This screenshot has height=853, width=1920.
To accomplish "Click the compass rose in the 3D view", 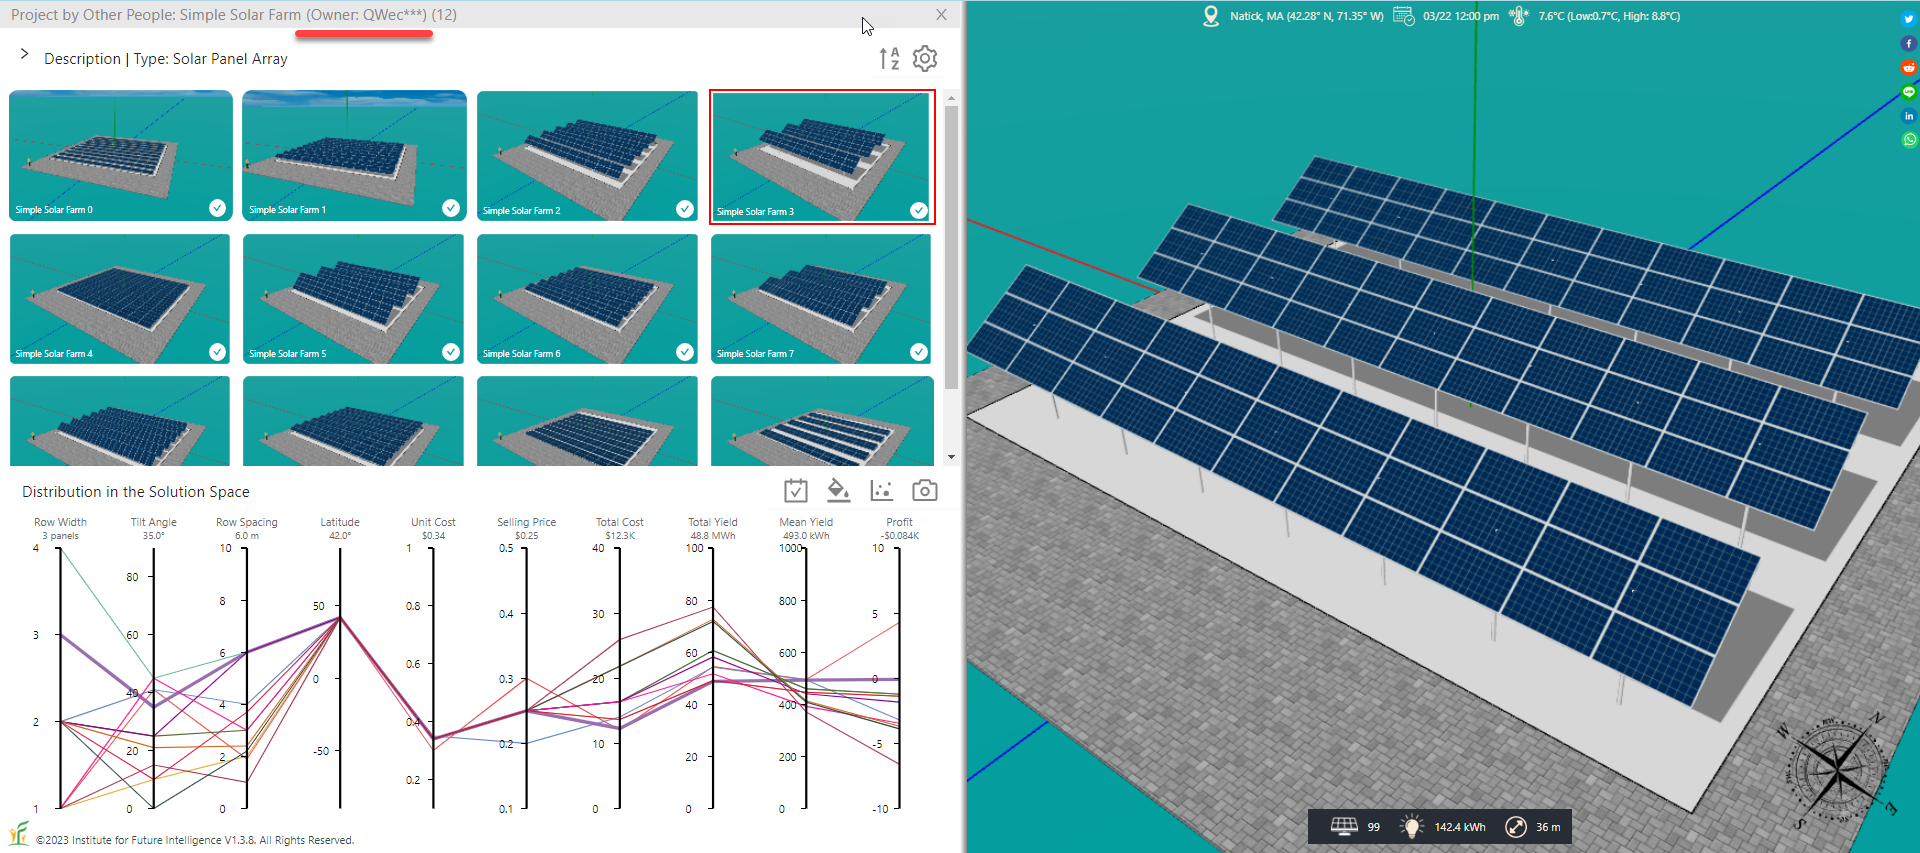I will 1837,769.
